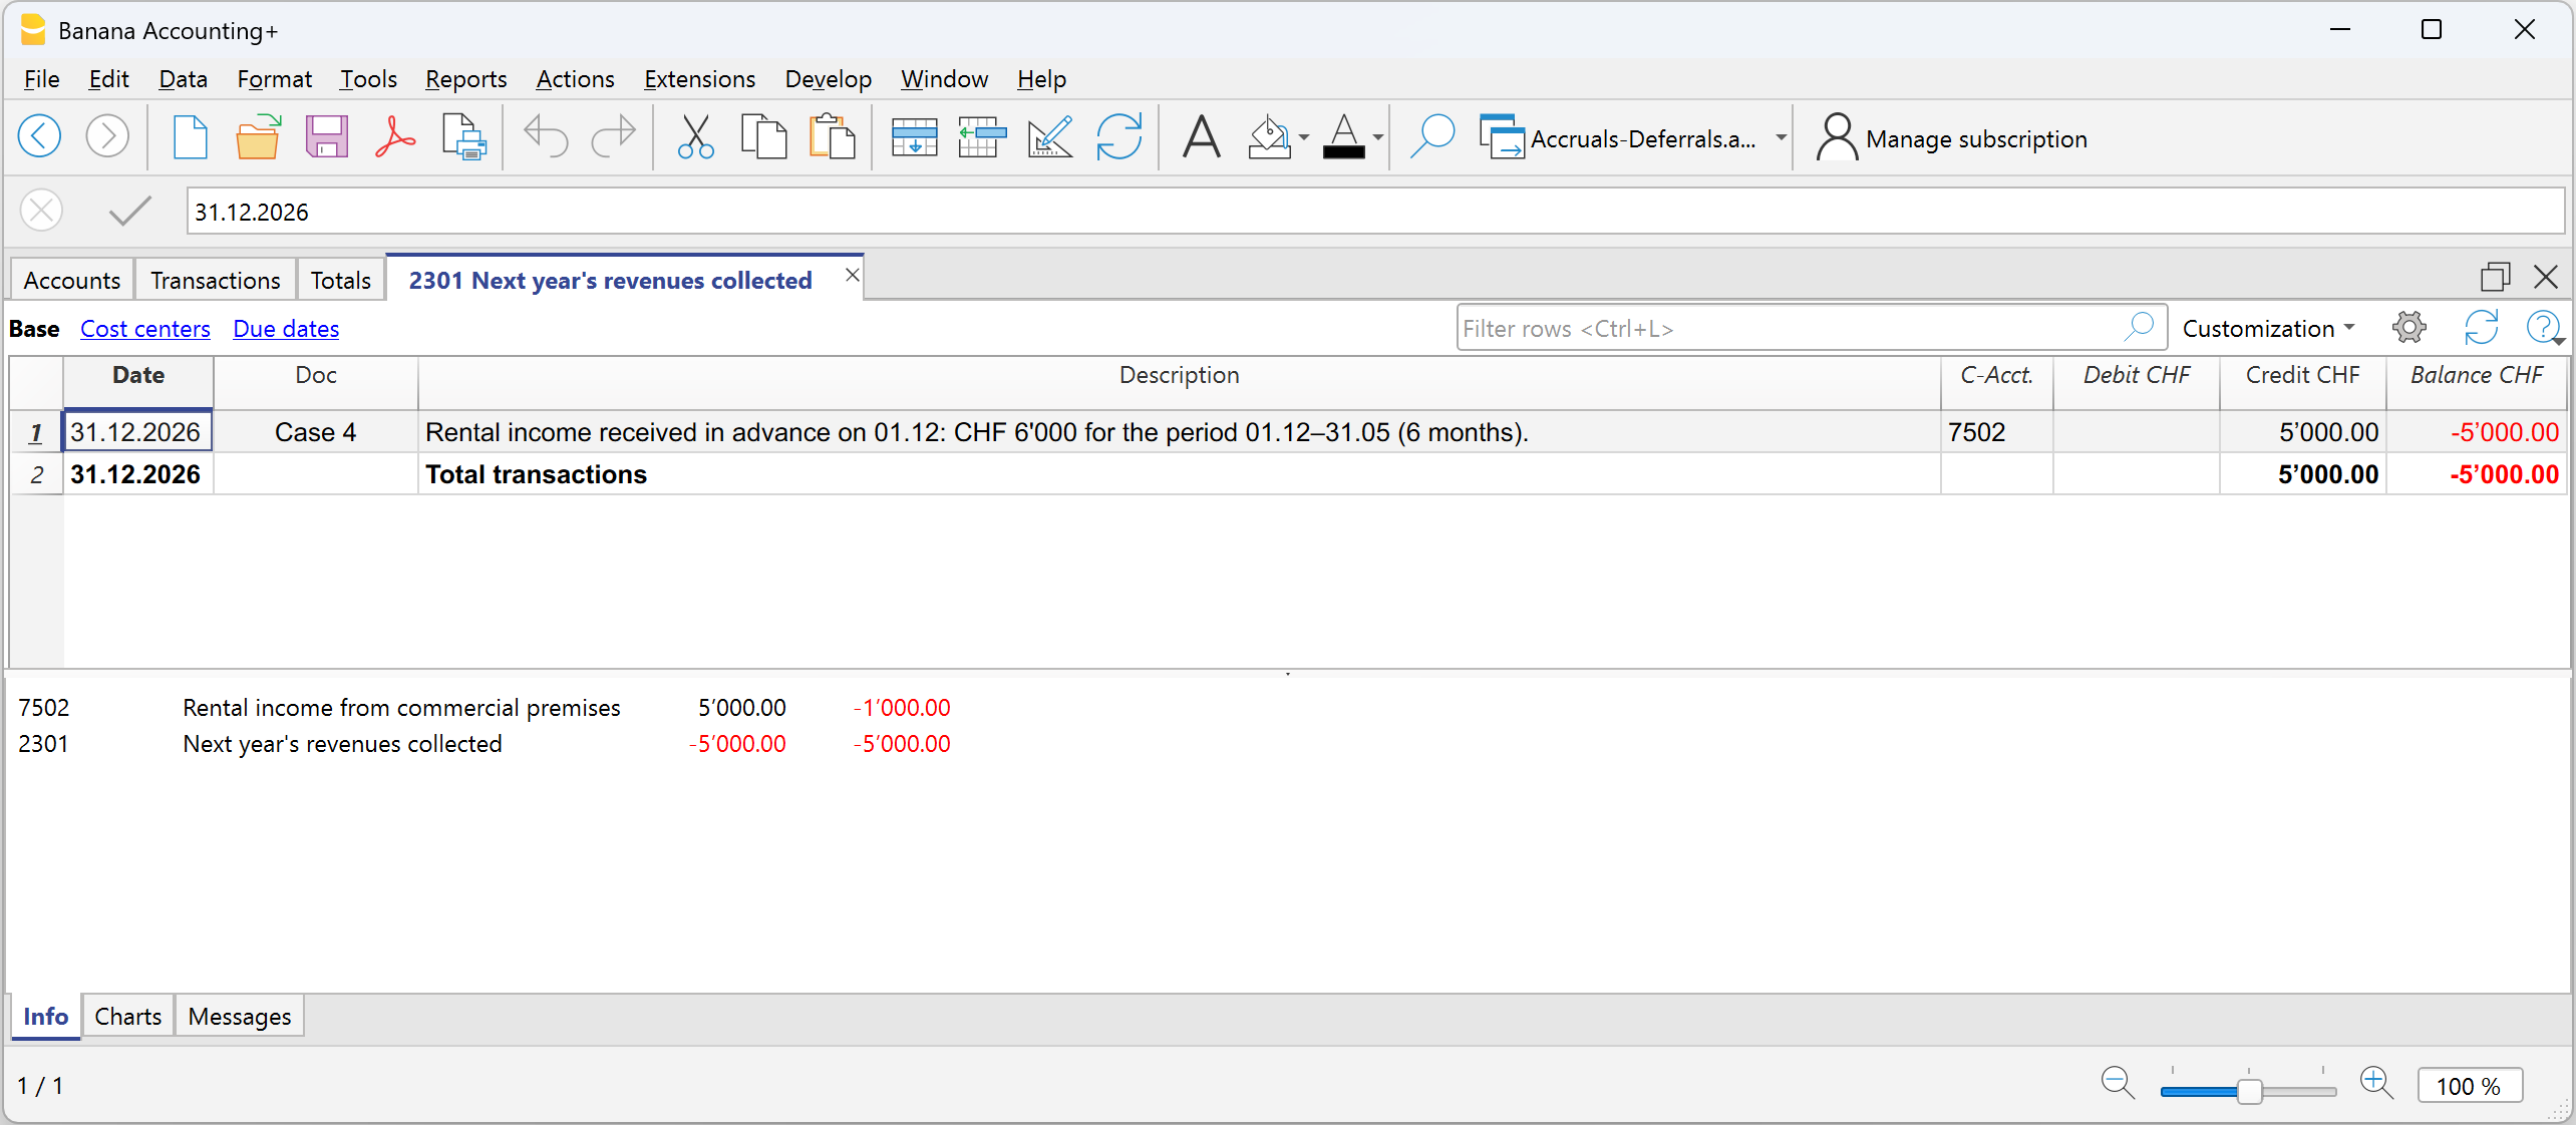Open the Find magnifier tool in toolbar

coord(1431,137)
